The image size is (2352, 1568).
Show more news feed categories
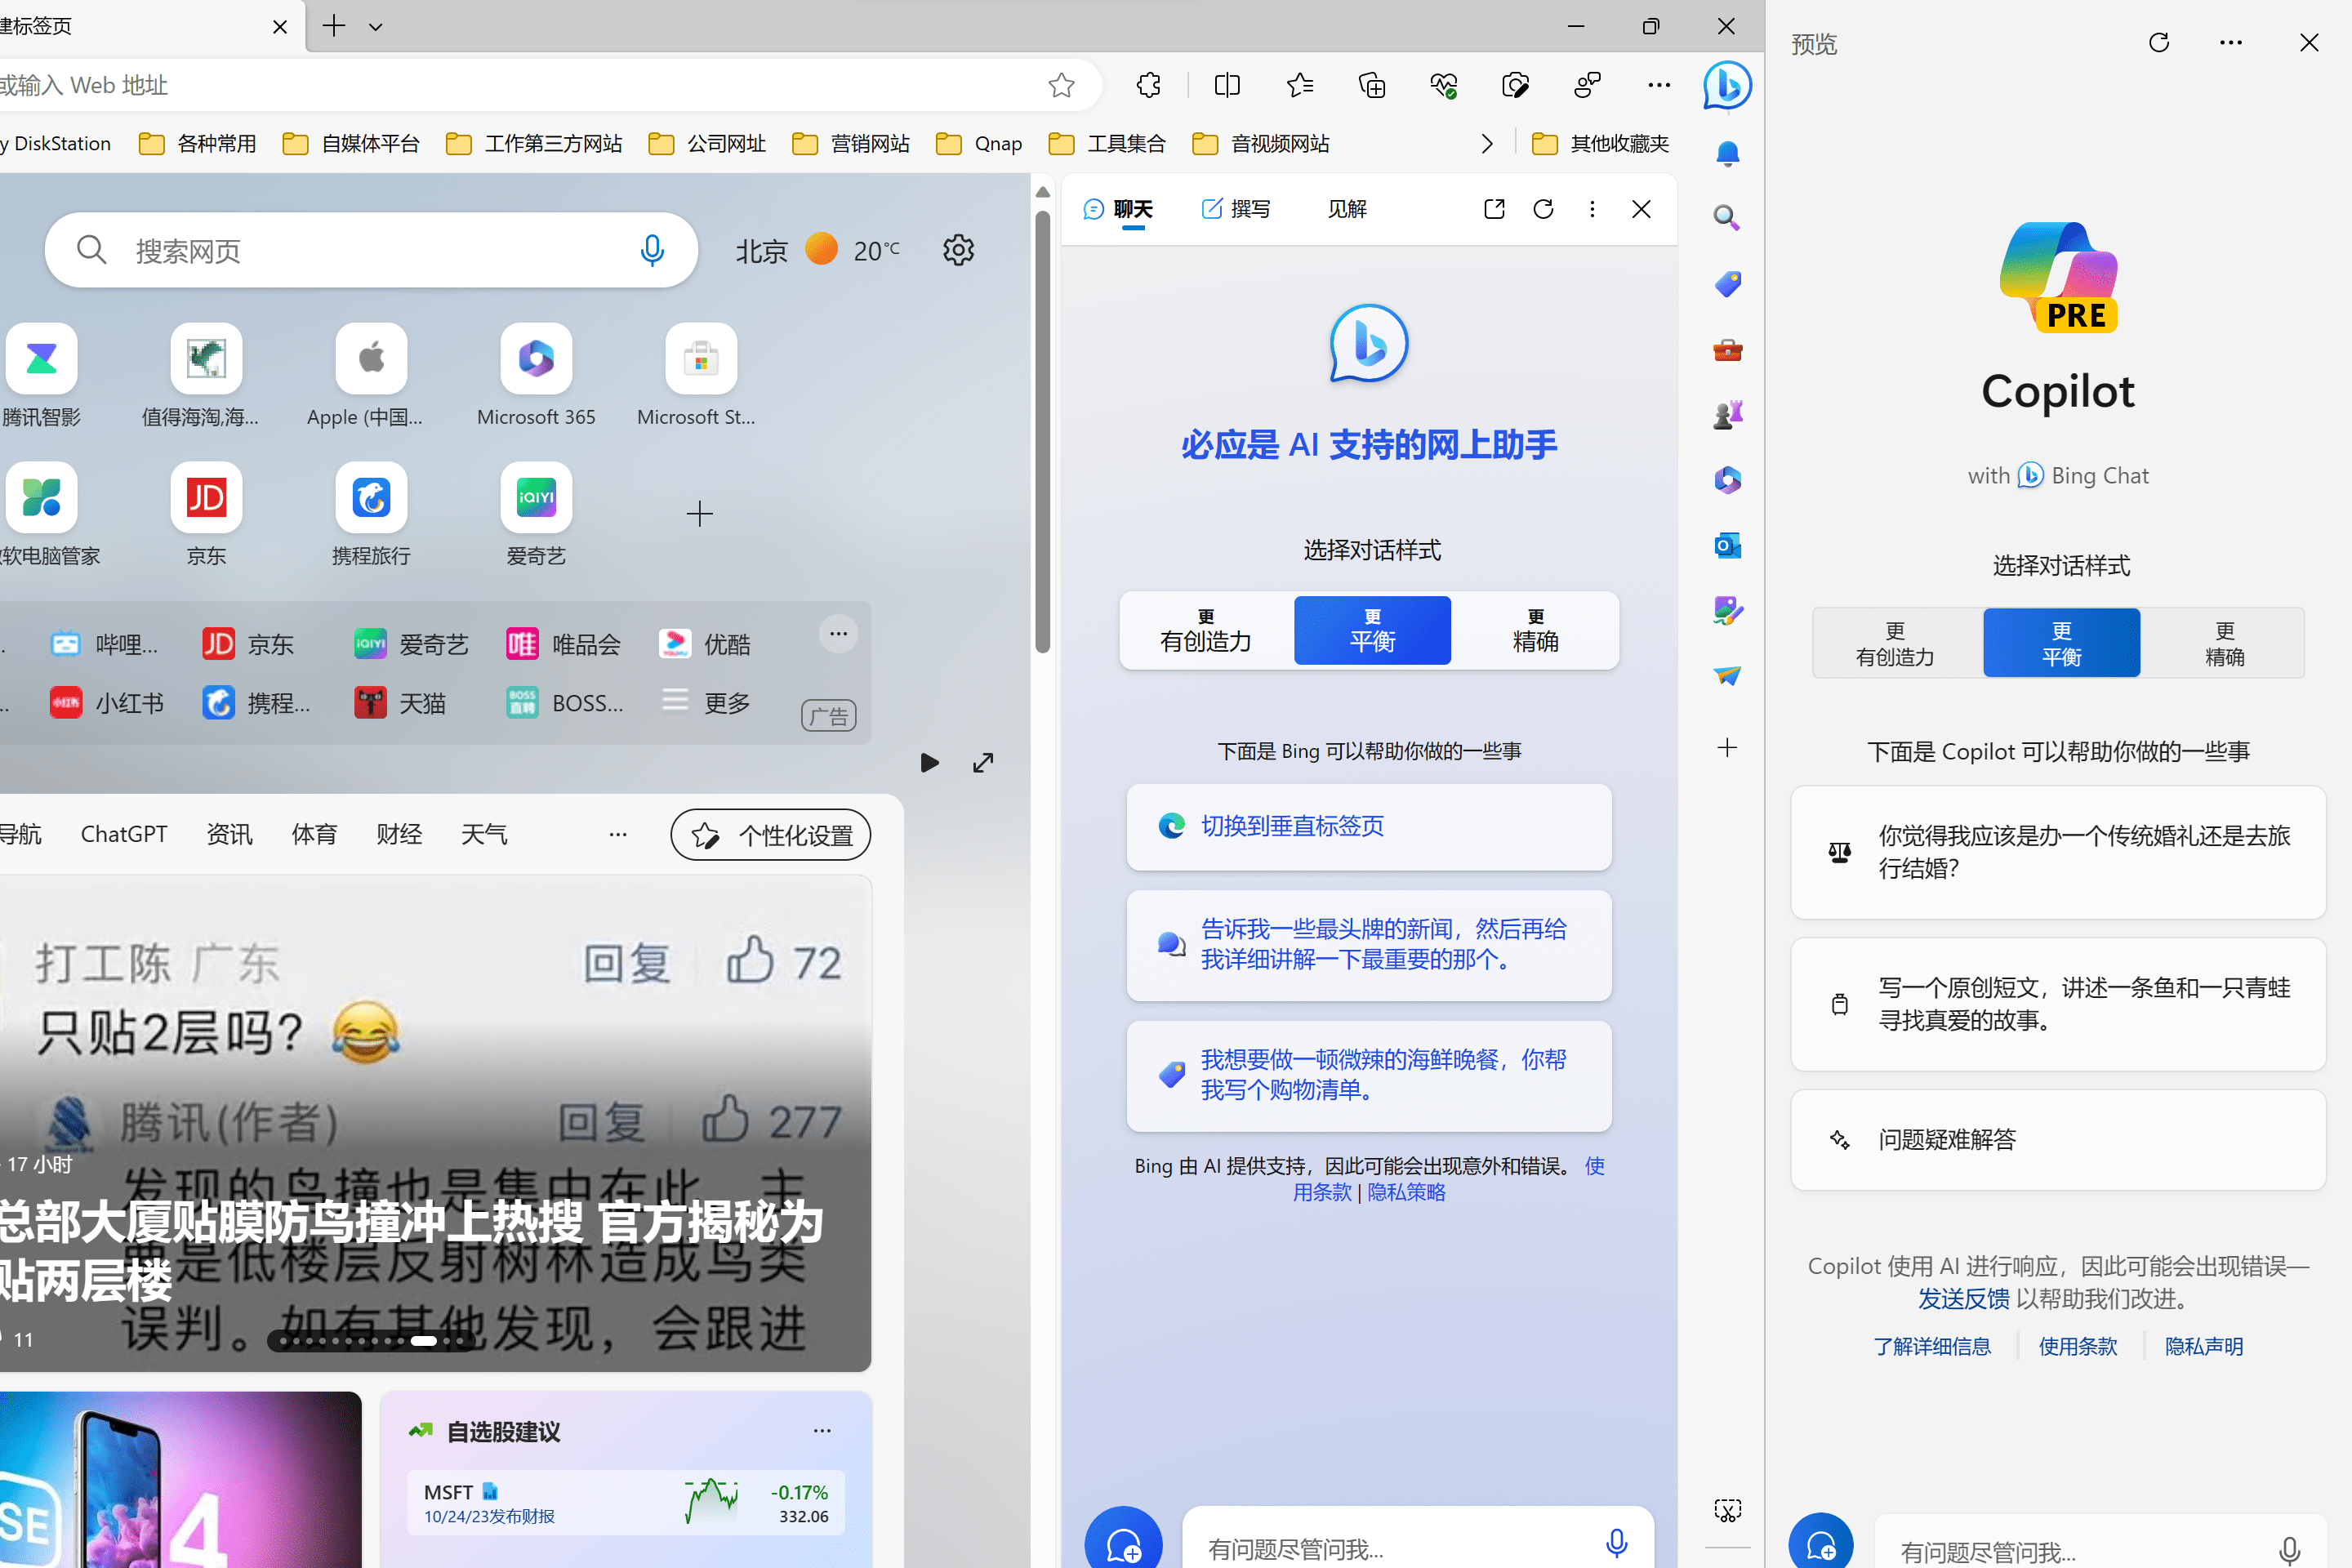coord(618,834)
